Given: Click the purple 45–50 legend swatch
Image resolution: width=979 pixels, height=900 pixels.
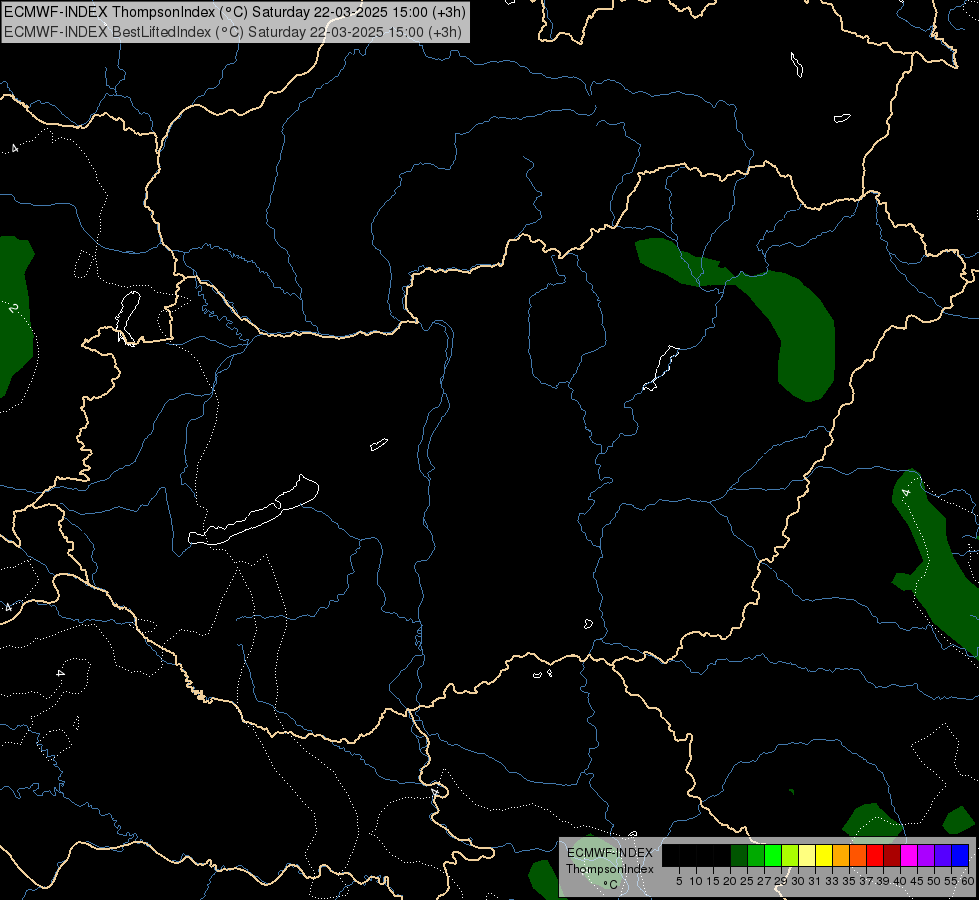Looking at the screenshot, I should [926, 855].
